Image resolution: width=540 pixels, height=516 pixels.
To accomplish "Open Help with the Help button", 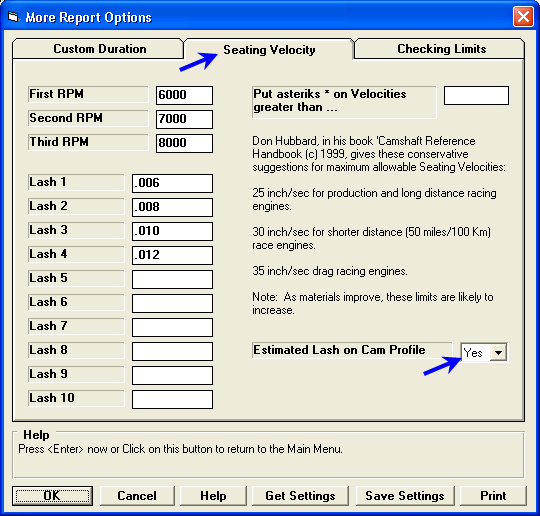I will click(x=214, y=496).
